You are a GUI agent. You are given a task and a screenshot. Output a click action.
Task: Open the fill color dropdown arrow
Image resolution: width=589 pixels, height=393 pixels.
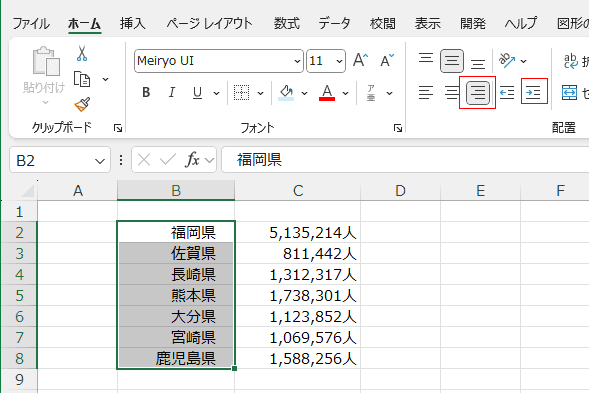pyautogui.click(x=304, y=93)
